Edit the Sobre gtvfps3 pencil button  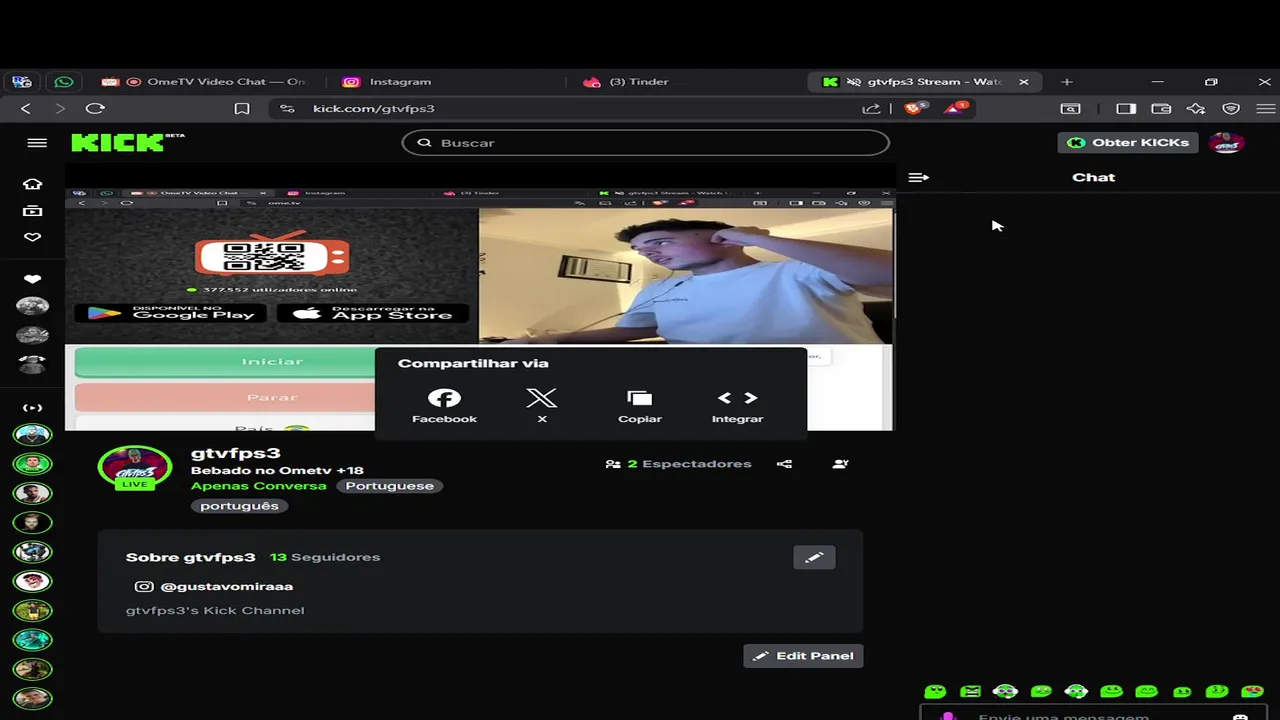click(814, 557)
